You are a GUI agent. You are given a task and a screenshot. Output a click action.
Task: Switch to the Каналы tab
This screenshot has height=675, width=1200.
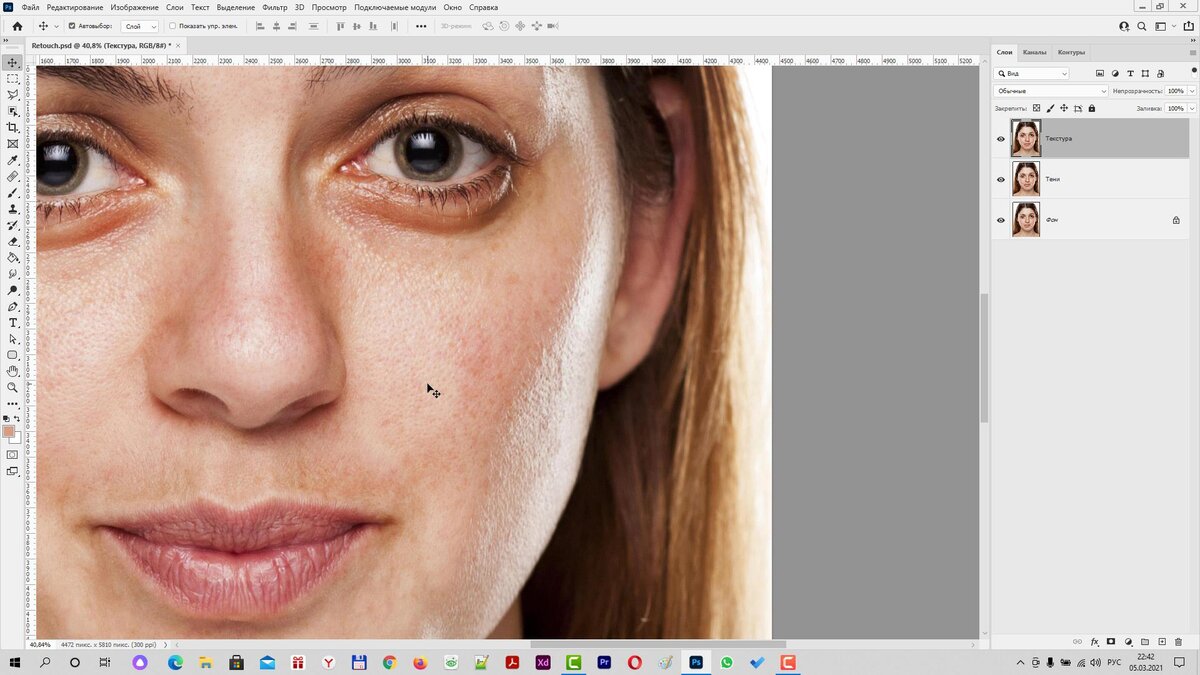point(1034,52)
